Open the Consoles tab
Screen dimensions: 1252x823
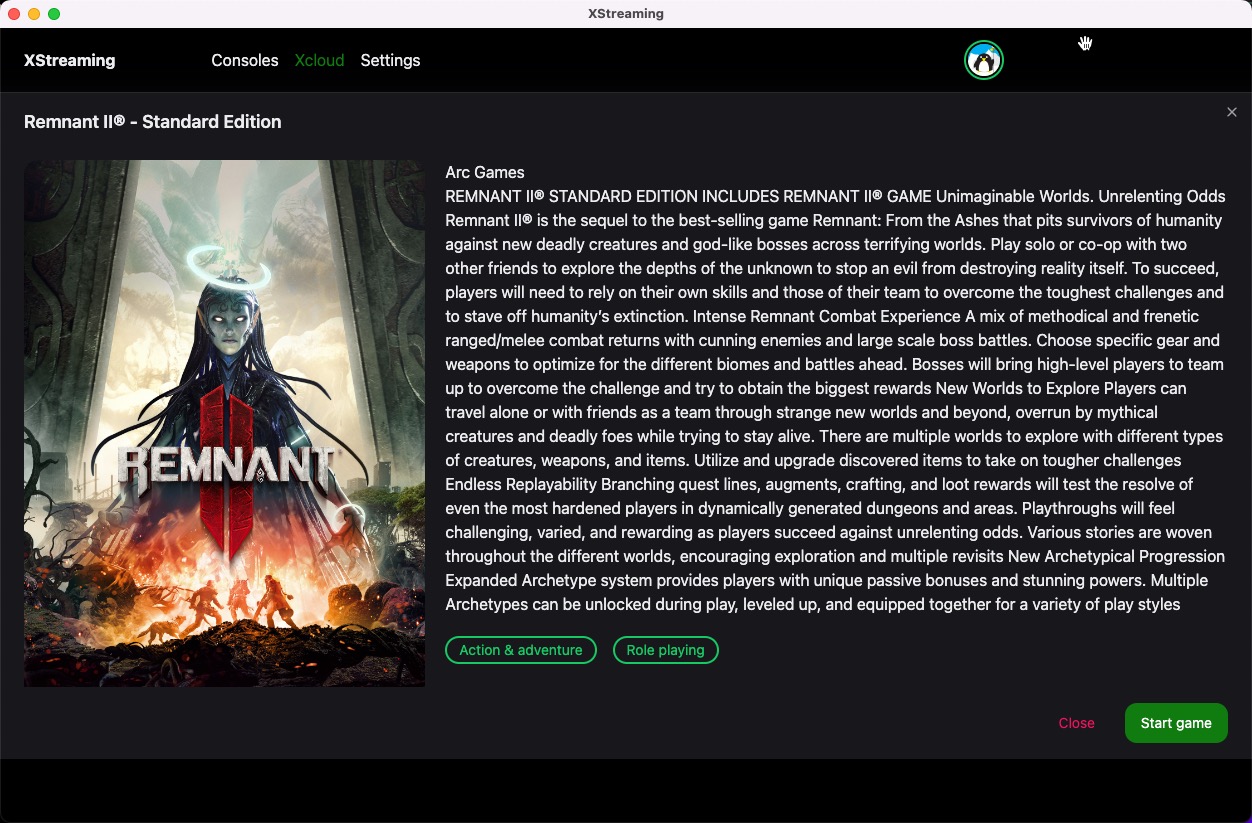[x=245, y=60]
